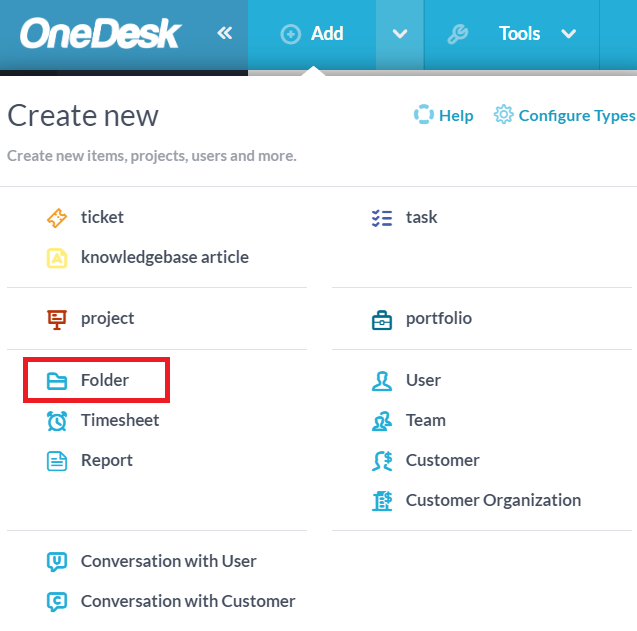
Task: Click the Folder icon
Action: point(57,381)
